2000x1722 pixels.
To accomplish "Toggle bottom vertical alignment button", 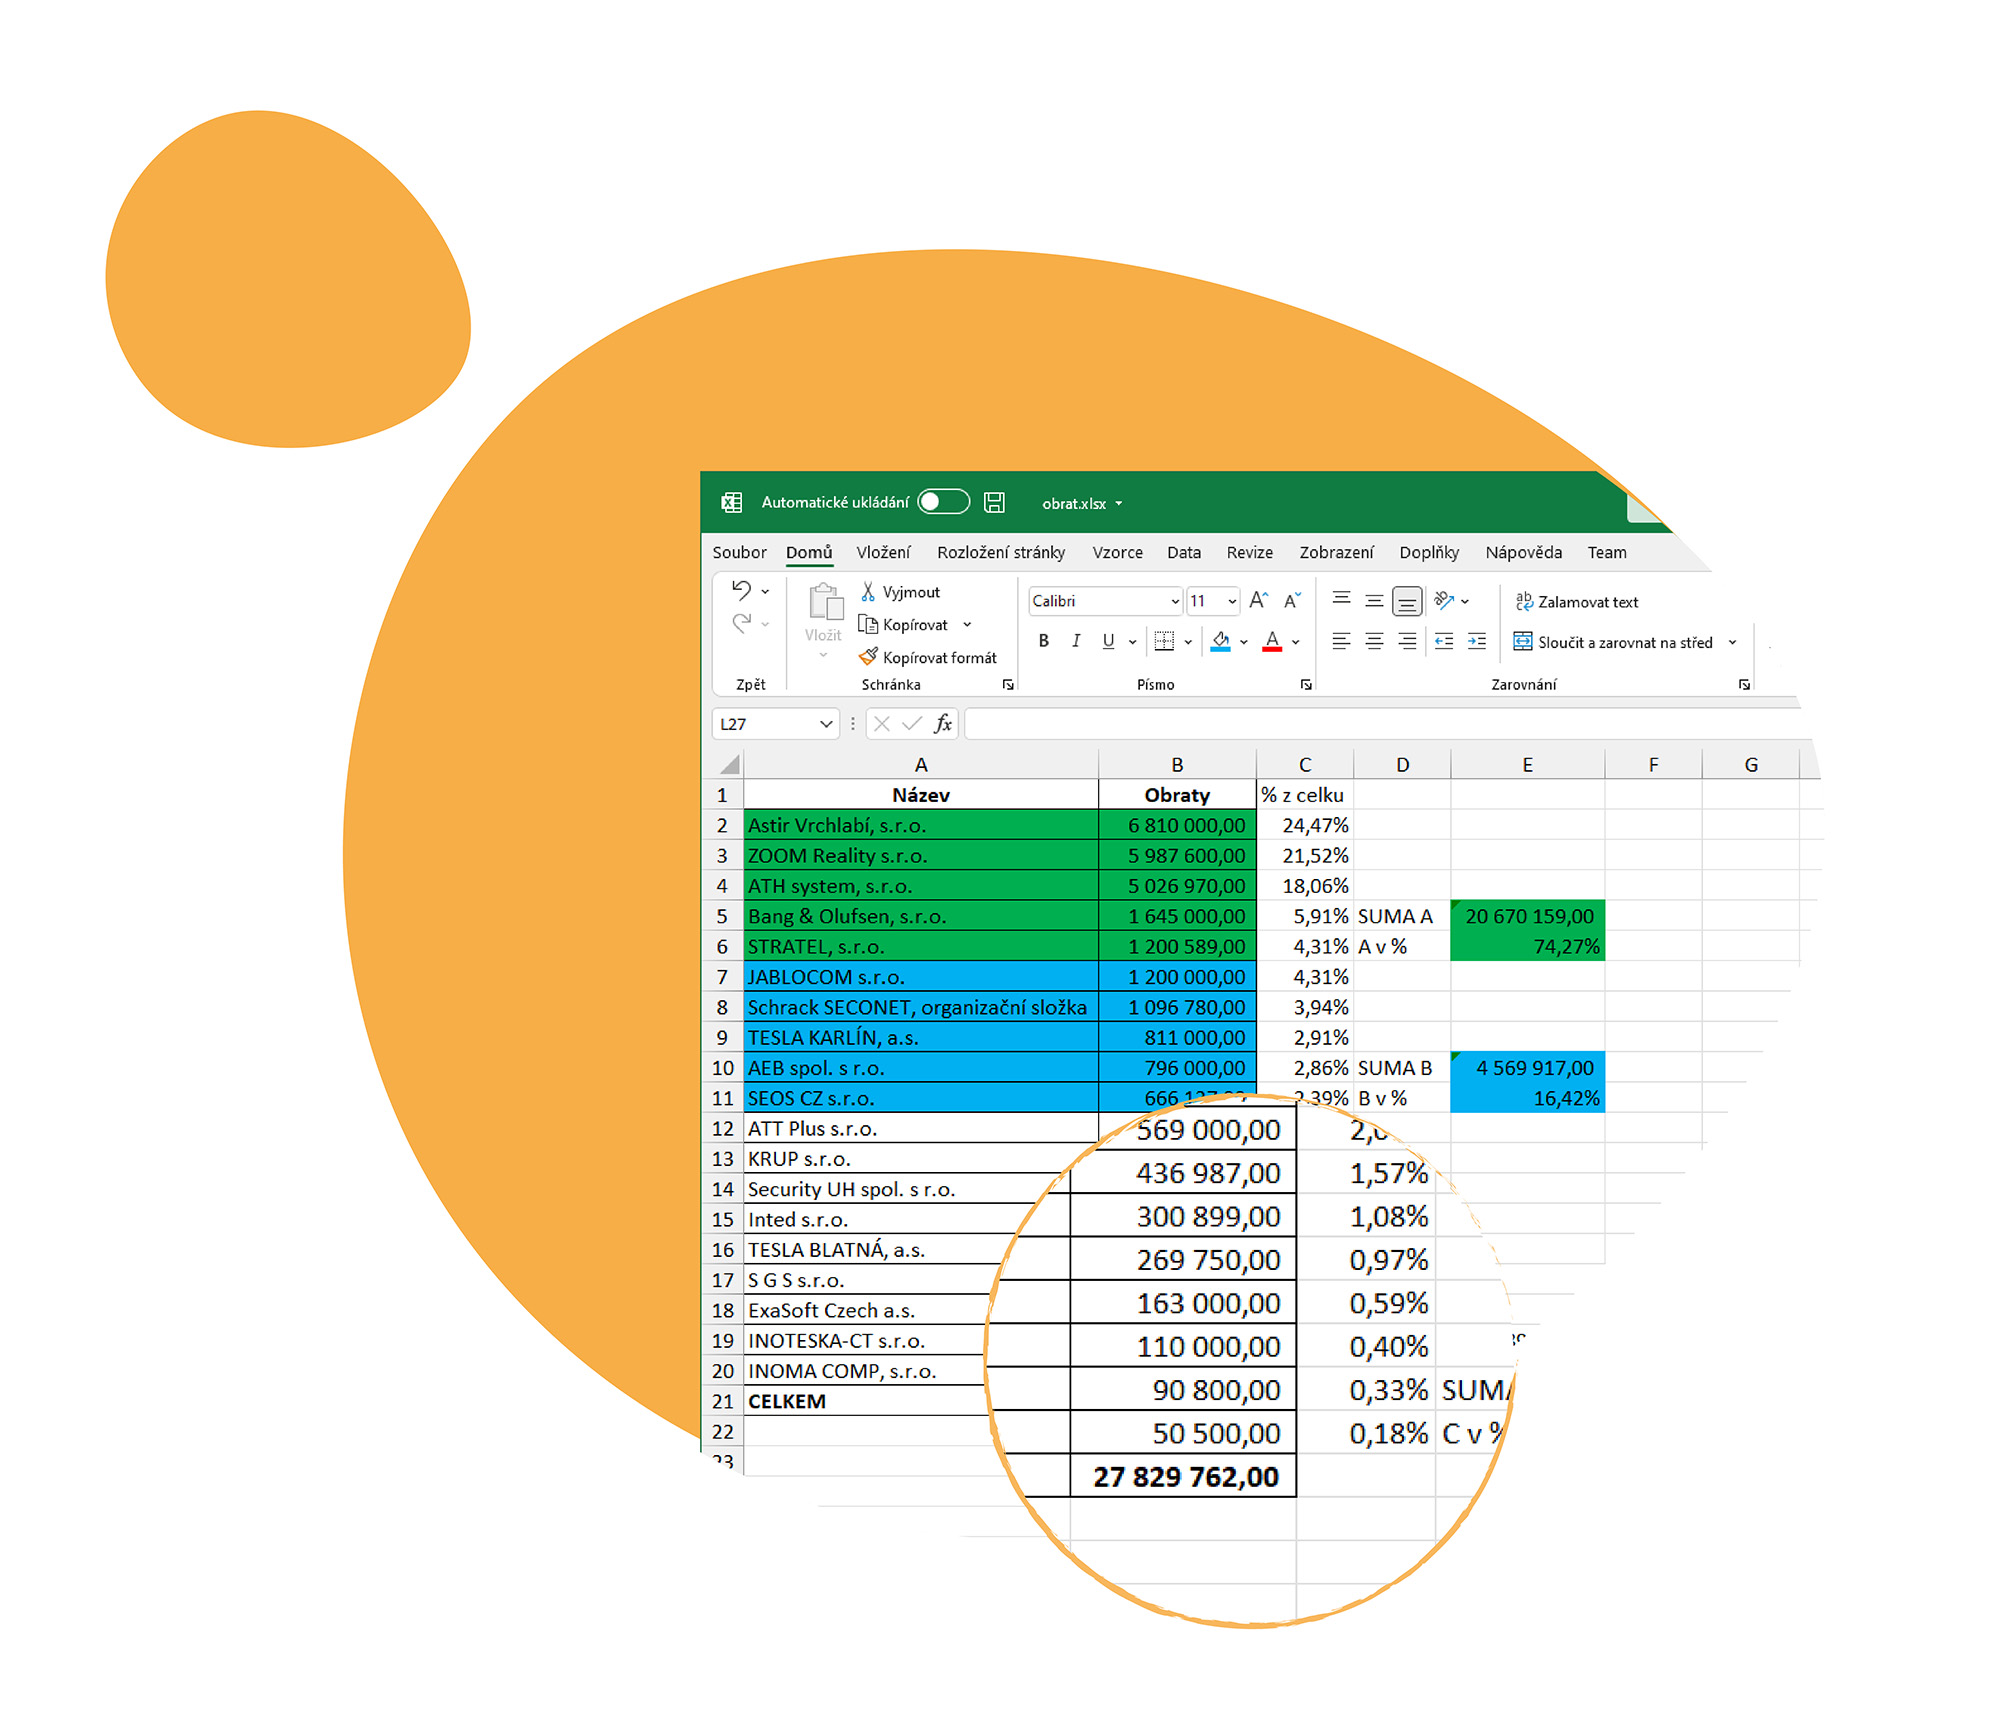I will click(x=1407, y=601).
